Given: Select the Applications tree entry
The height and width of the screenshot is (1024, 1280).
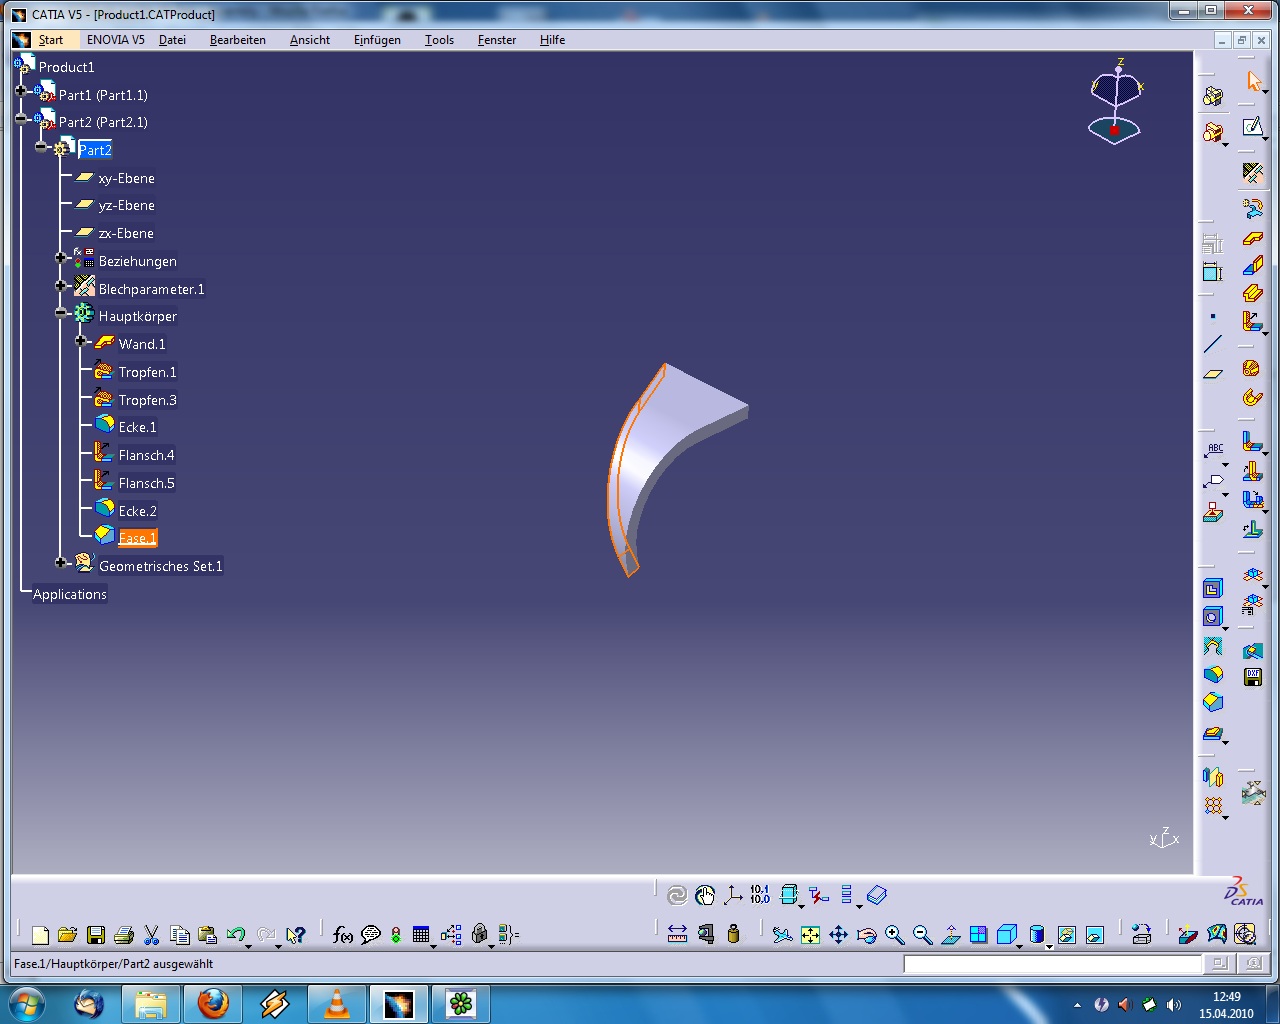Looking at the screenshot, I should (x=69, y=594).
